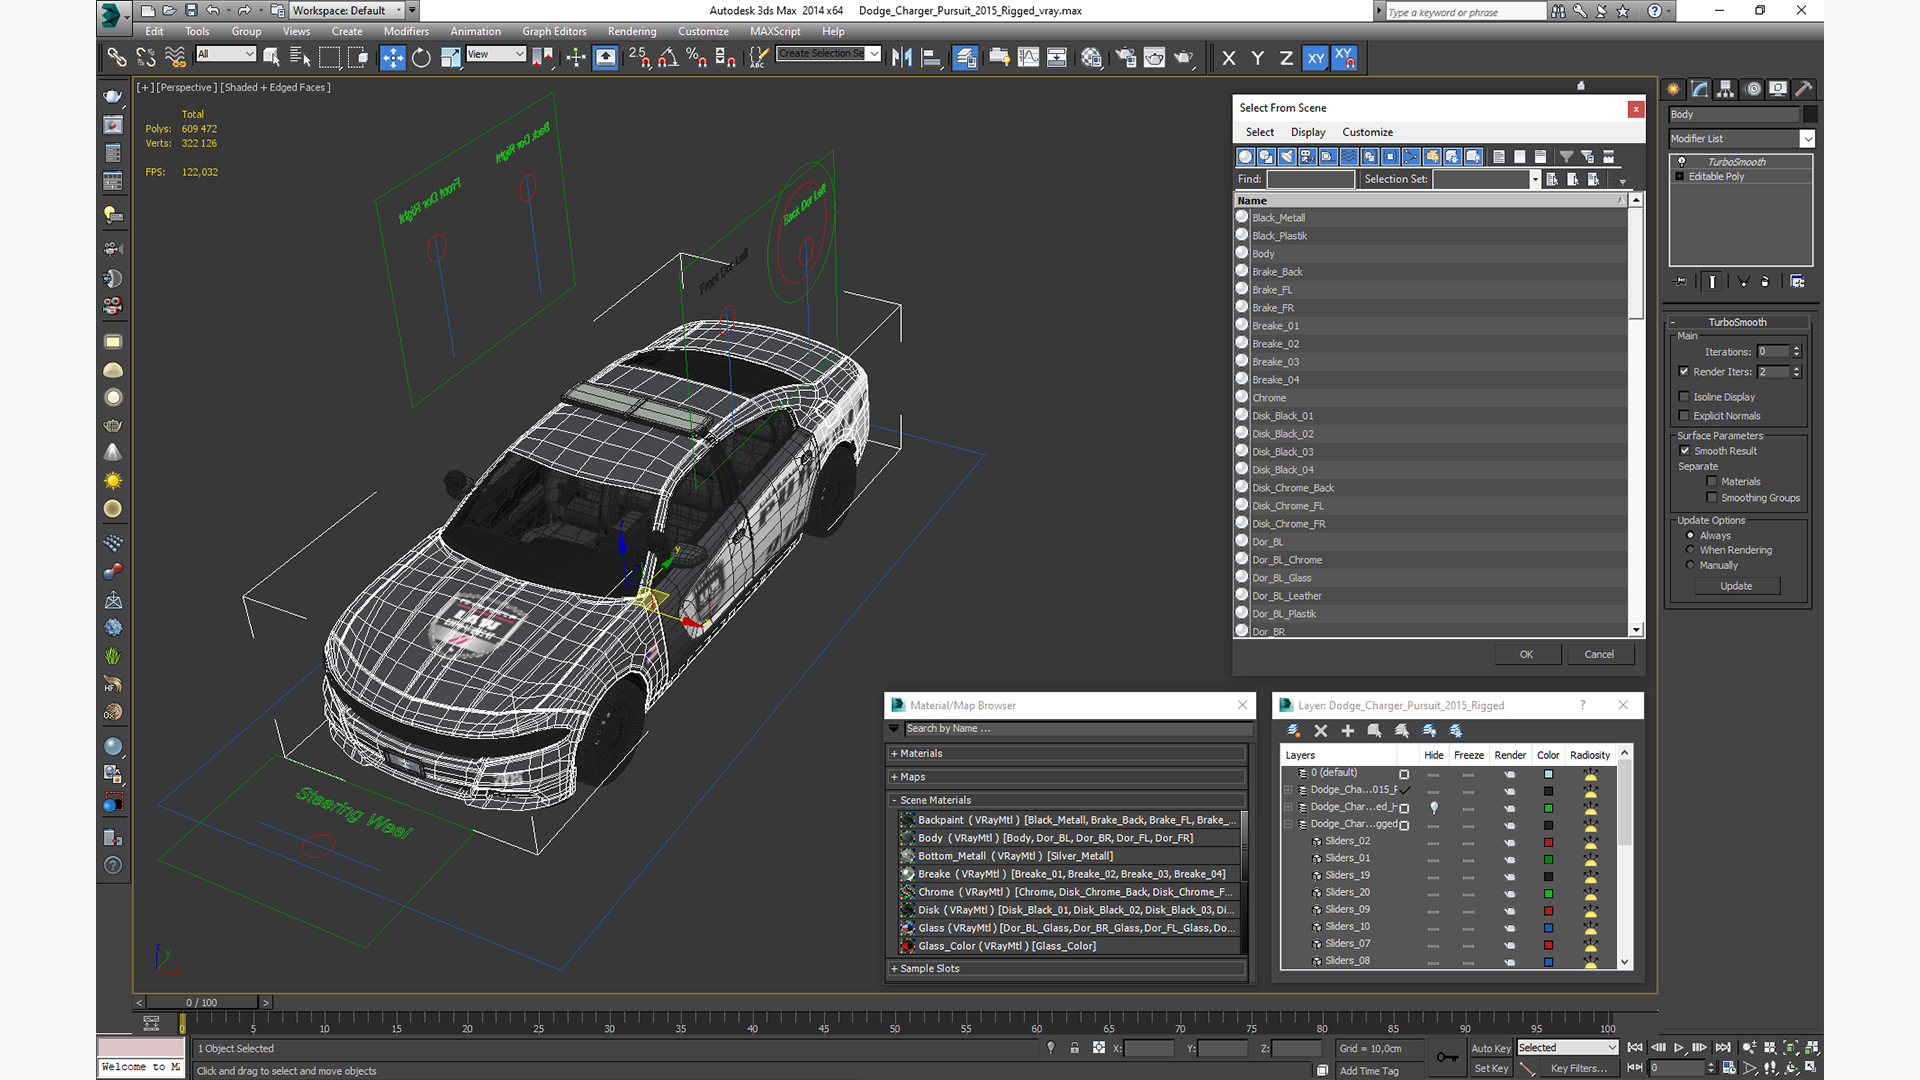
Task: Open the Hierarchy command panel tab
Action: click(1725, 89)
